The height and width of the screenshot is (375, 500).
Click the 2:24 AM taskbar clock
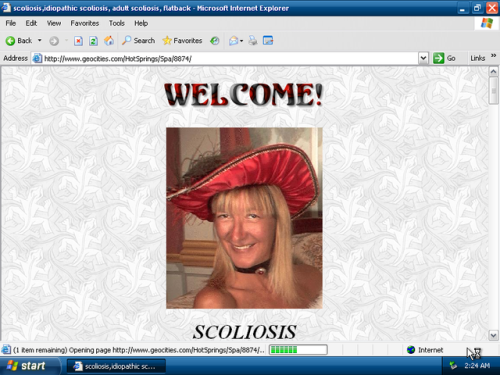coord(477,366)
